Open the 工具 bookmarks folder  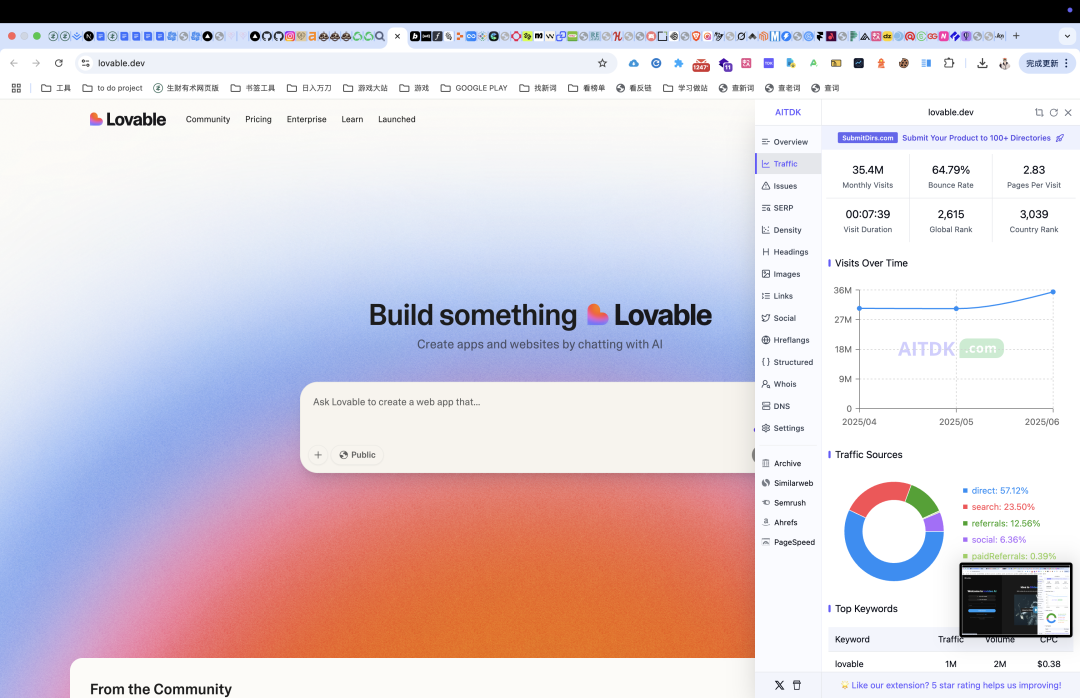(x=56, y=88)
